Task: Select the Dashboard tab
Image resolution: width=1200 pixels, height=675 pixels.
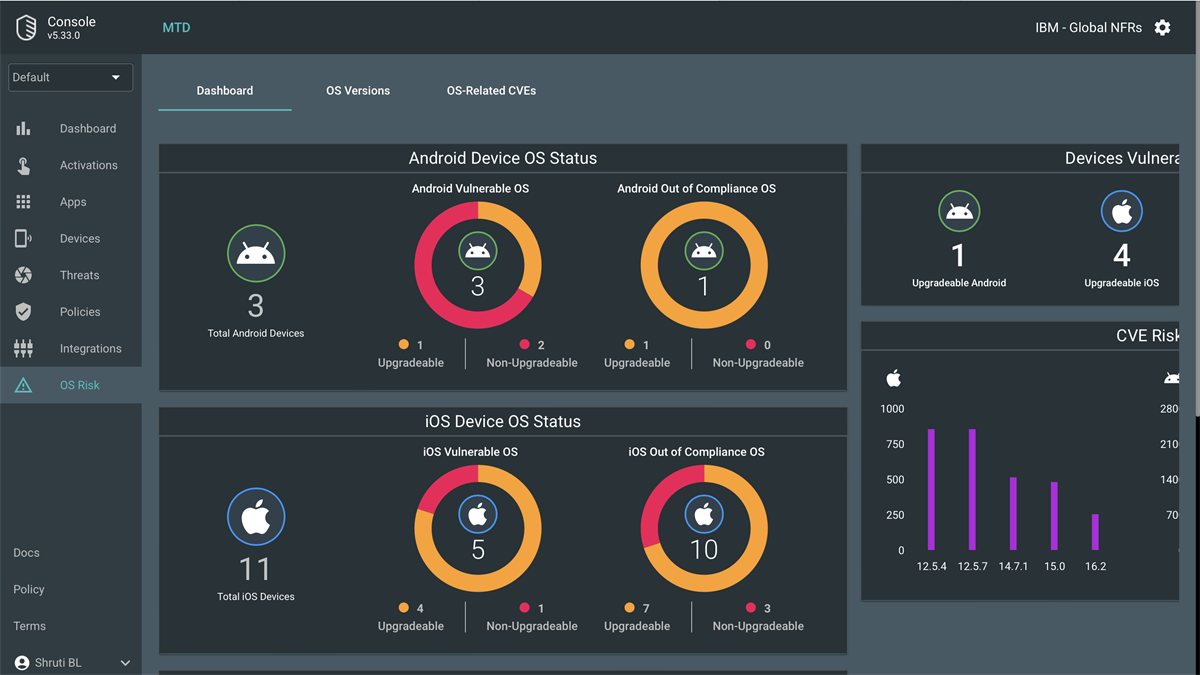Action: pyautogui.click(x=225, y=90)
